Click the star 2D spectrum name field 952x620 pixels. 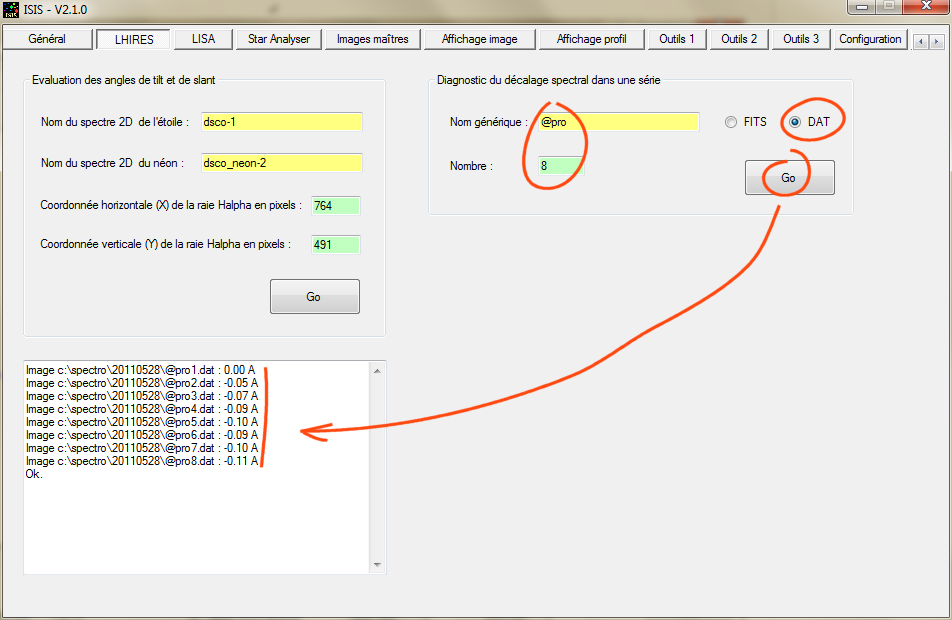(x=281, y=122)
